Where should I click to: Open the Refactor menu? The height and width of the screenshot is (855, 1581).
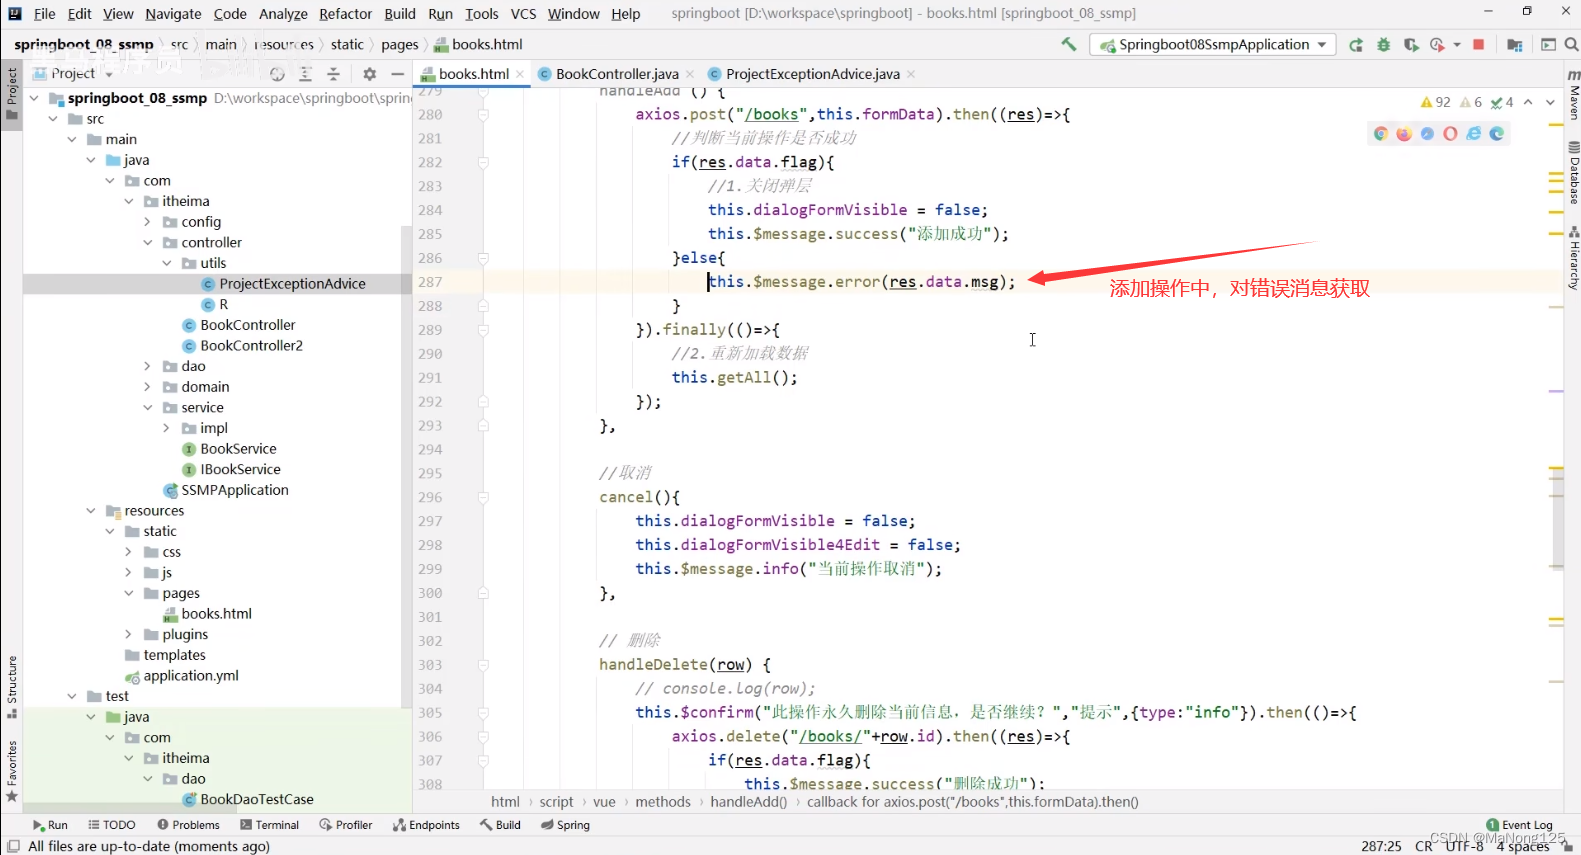(x=345, y=14)
